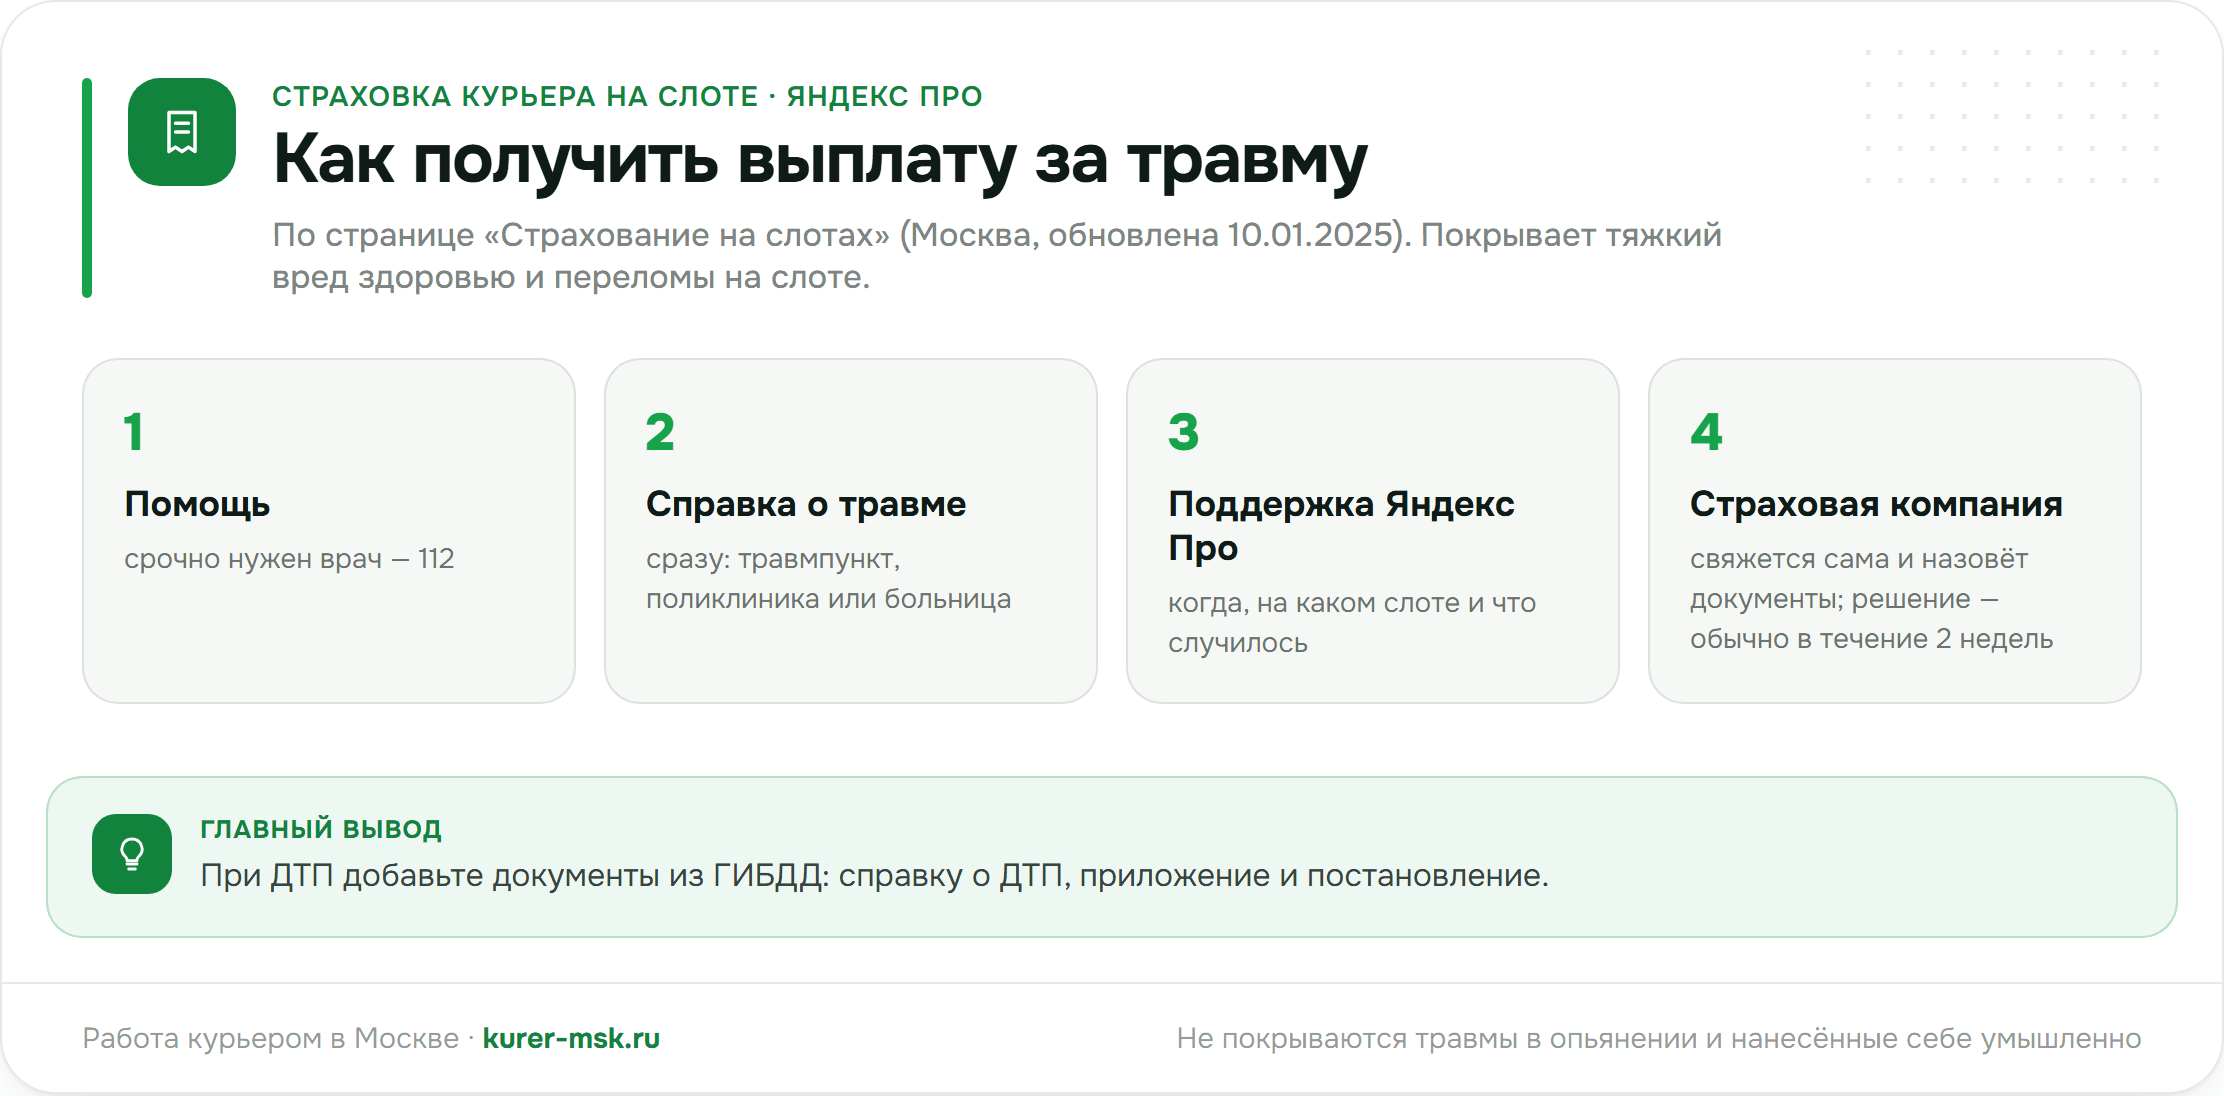Click the step number 4
The width and height of the screenshot is (2224, 1096).
click(1706, 432)
